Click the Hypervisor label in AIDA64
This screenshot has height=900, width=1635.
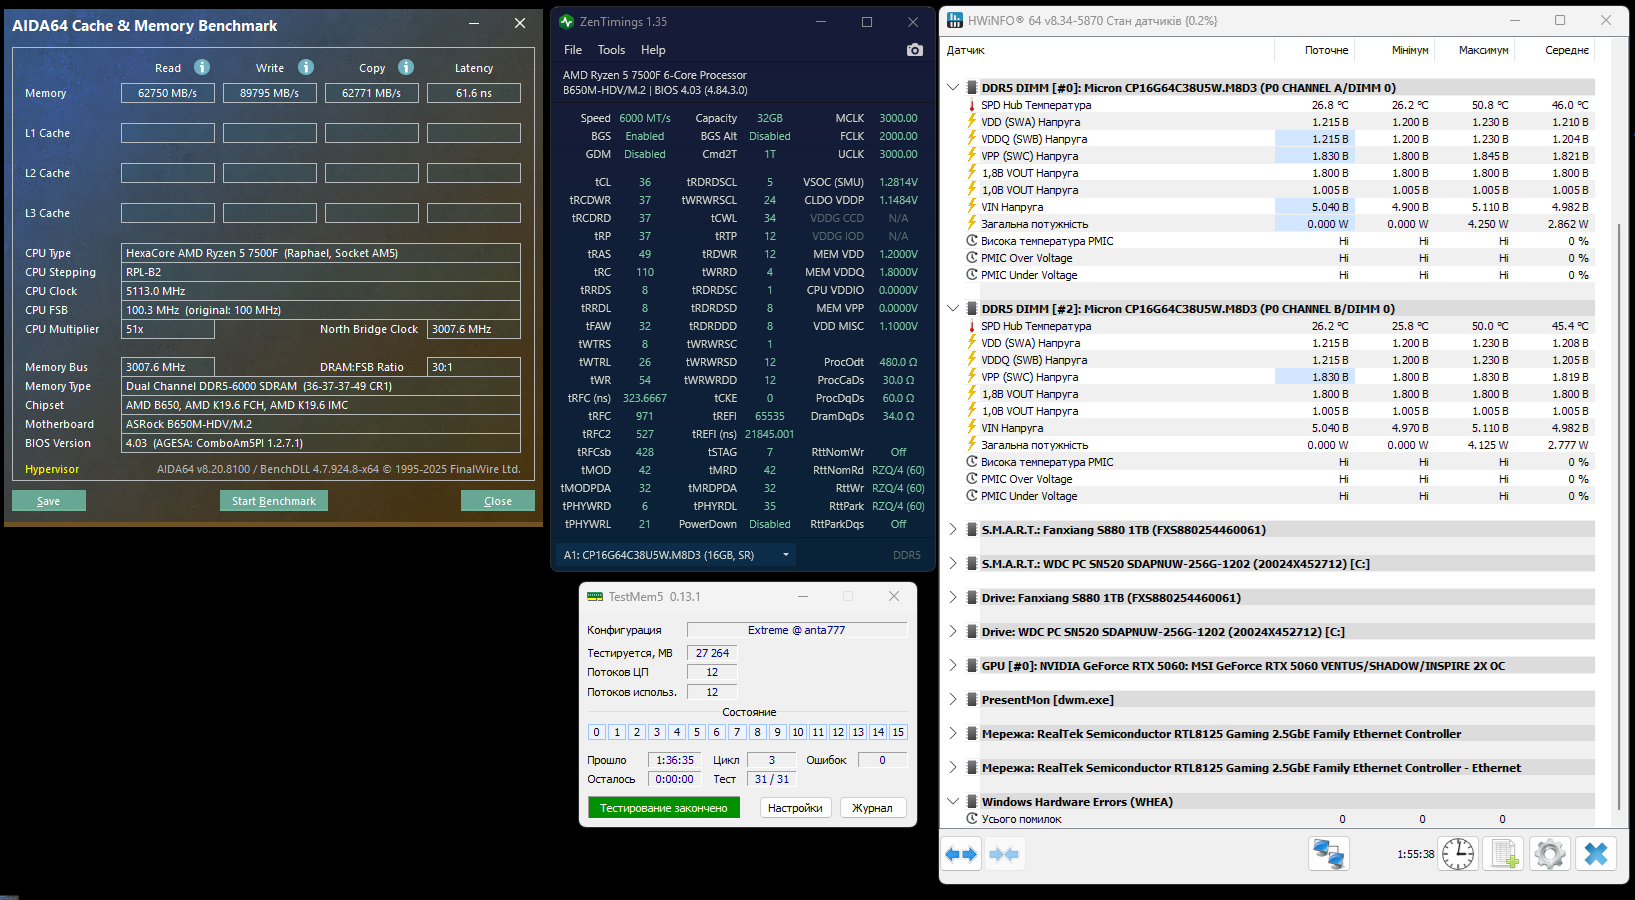click(52, 469)
